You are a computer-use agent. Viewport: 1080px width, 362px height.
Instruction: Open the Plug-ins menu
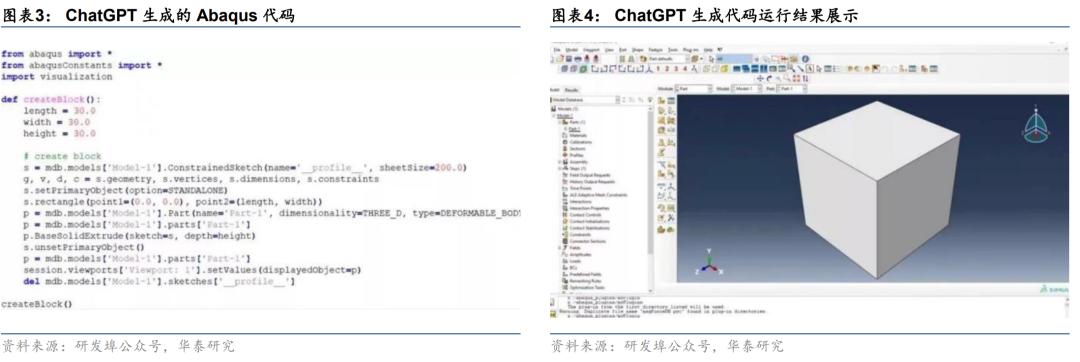point(691,50)
